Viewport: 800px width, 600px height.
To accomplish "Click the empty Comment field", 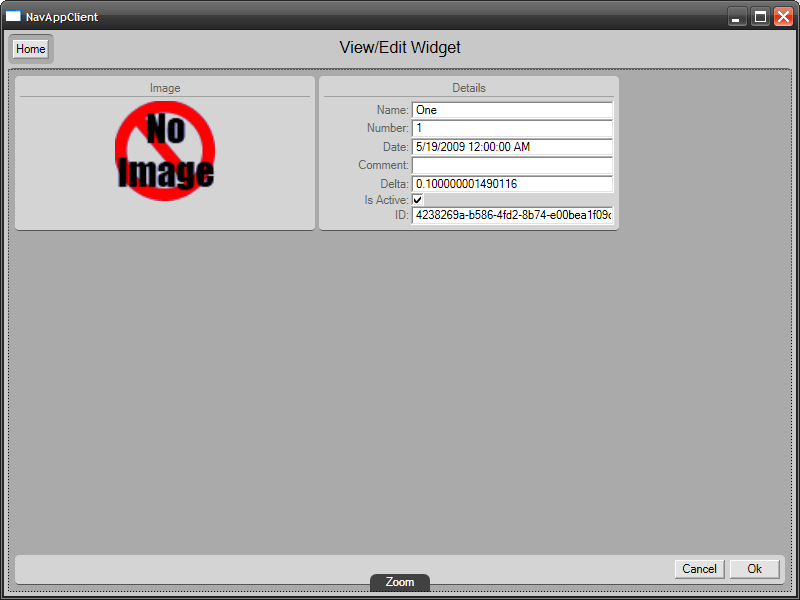I will [x=512, y=165].
